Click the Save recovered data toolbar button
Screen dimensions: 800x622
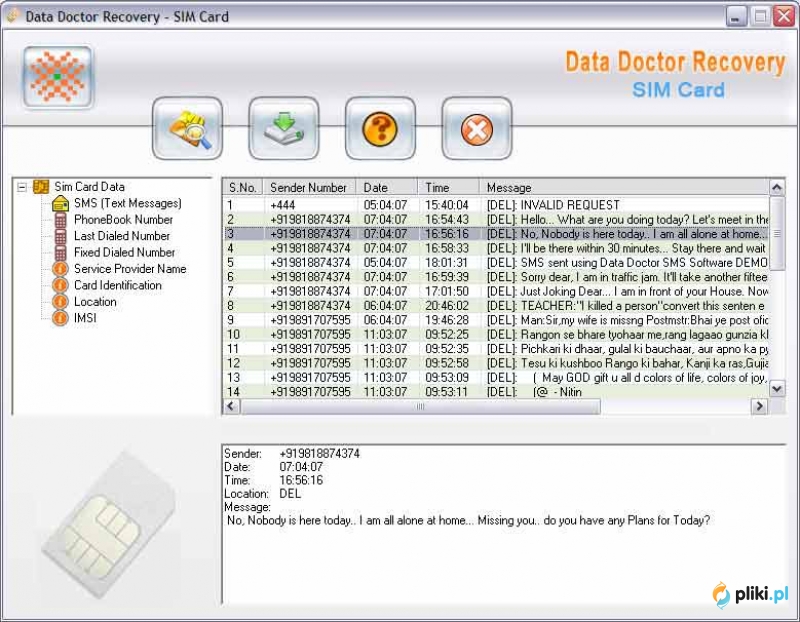coord(284,128)
